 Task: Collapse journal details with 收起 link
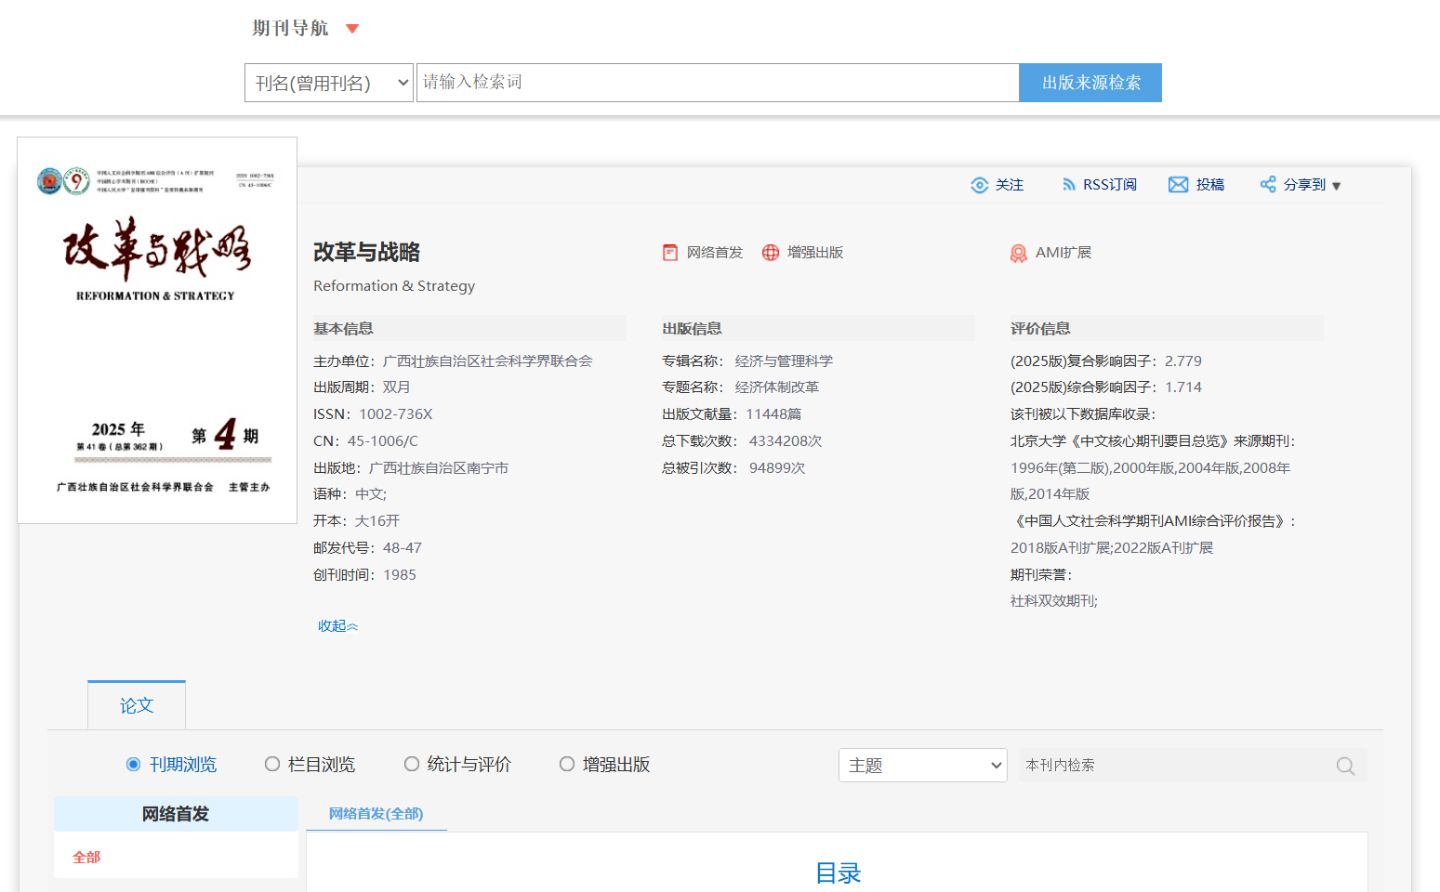pos(337,626)
